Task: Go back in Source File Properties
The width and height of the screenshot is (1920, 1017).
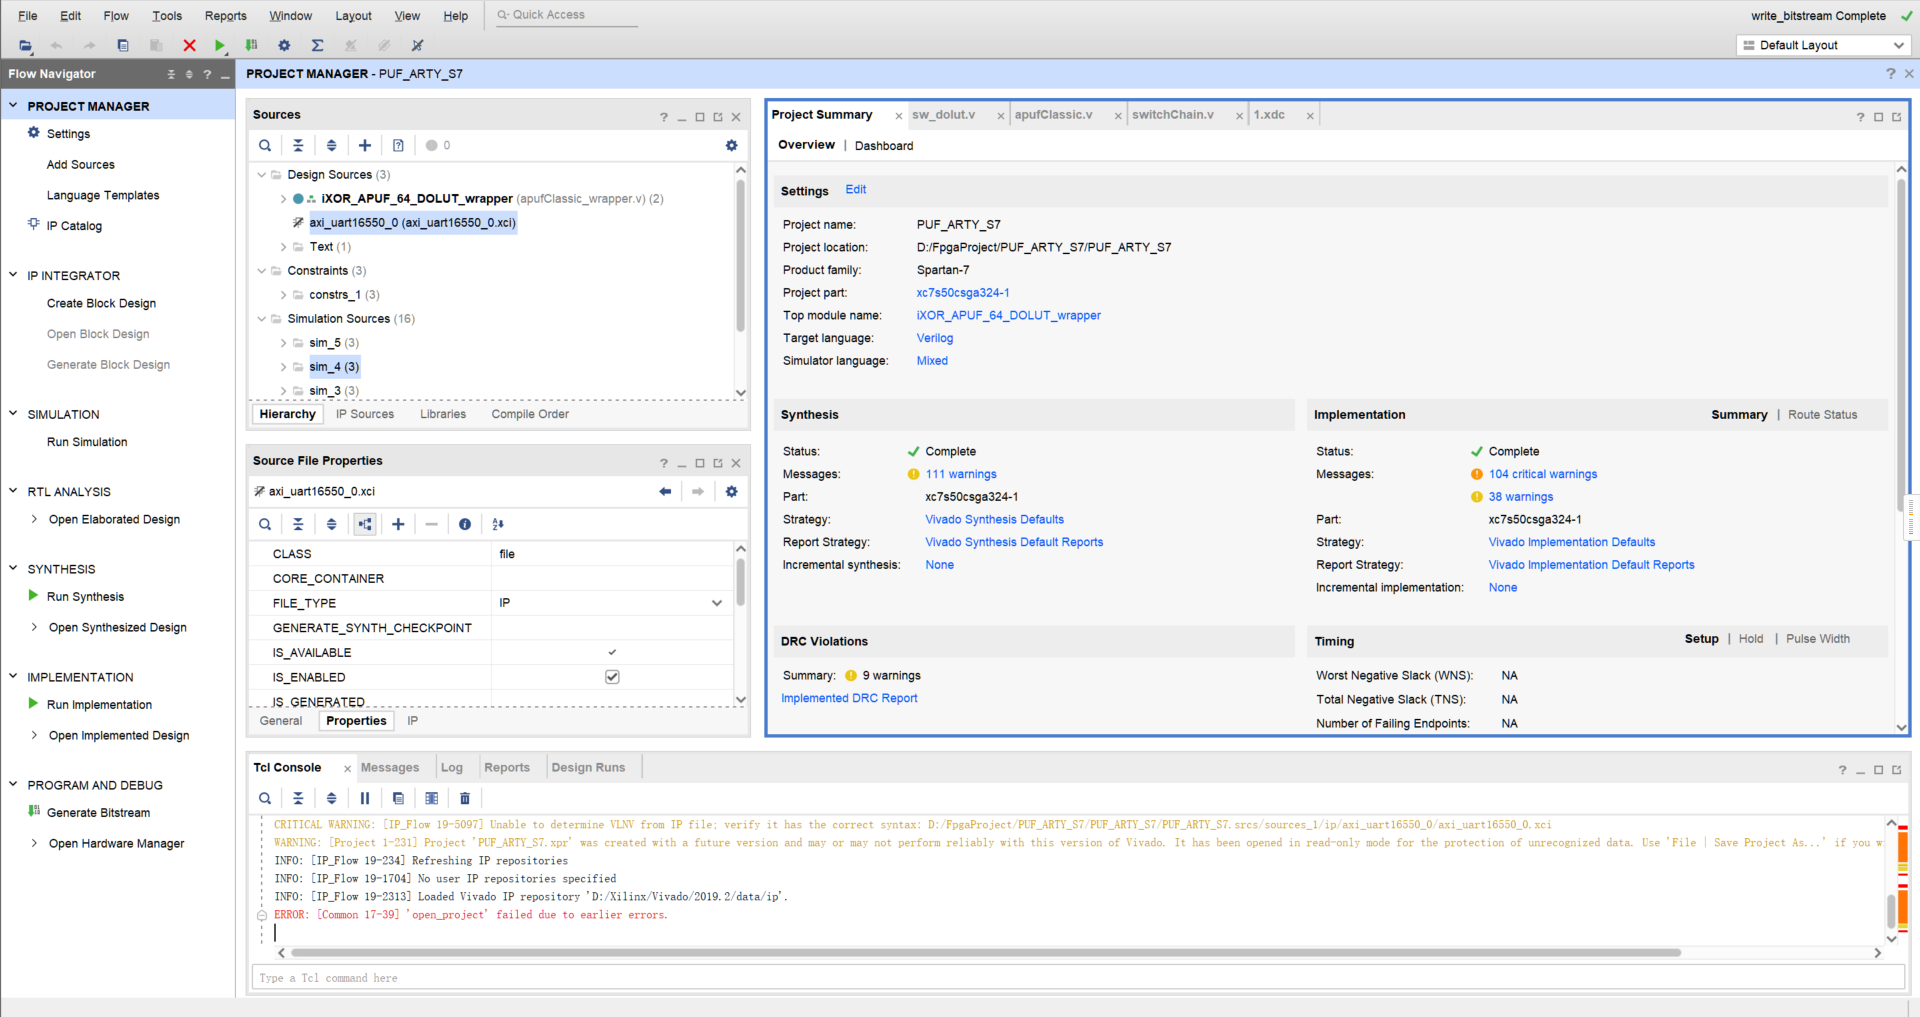Action: coord(665,491)
